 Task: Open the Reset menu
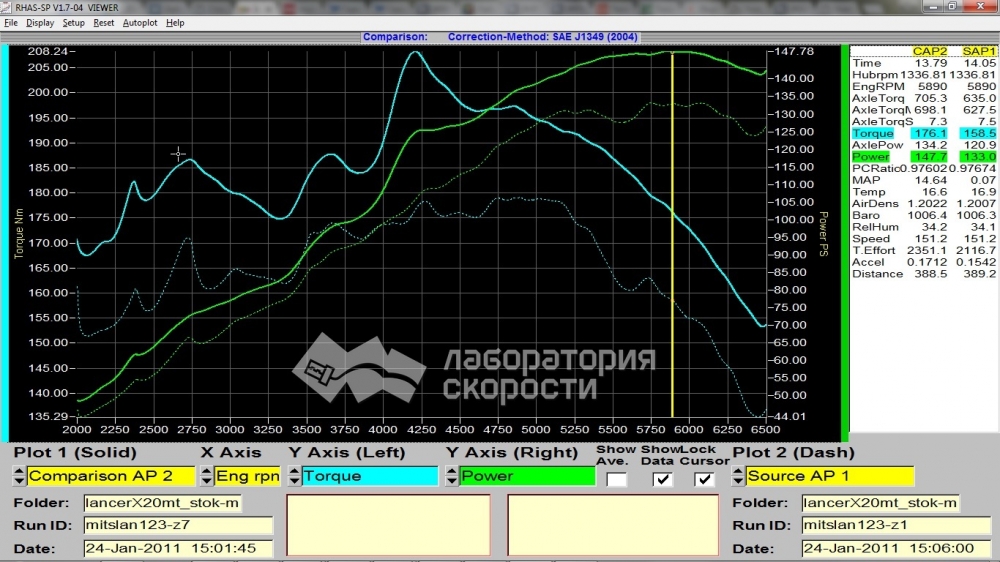103,23
